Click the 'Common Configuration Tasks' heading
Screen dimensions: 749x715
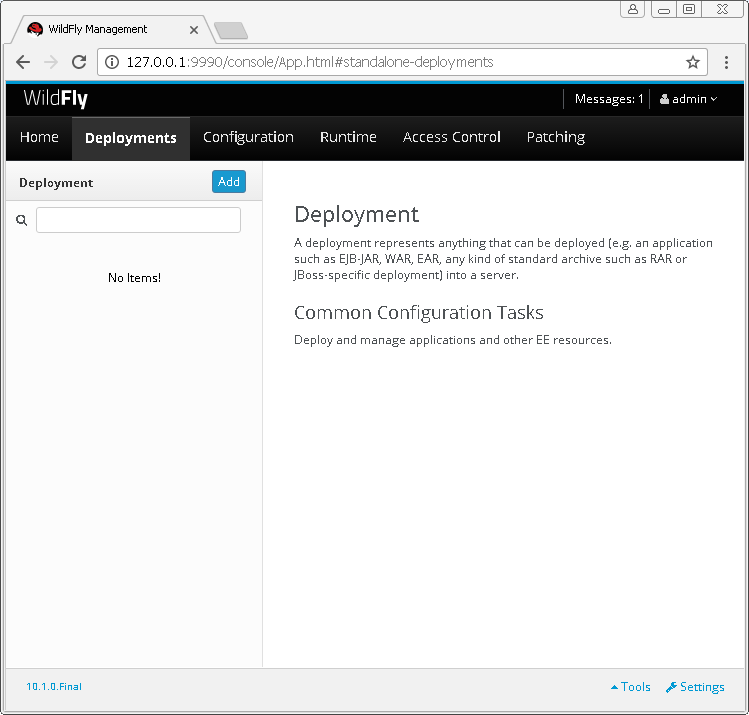pyautogui.click(x=418, y=312)
